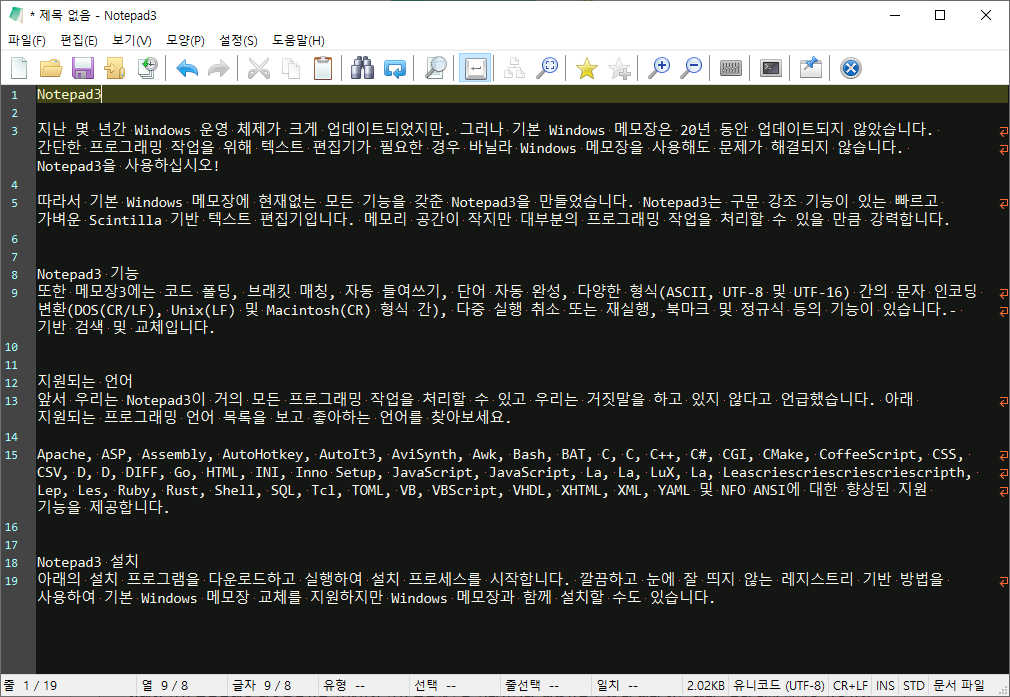The width and height of the screenshot is (1010, 697).
Task: Click the folder-with-arrow icon after Save
Action: click(x=115, y=68)
